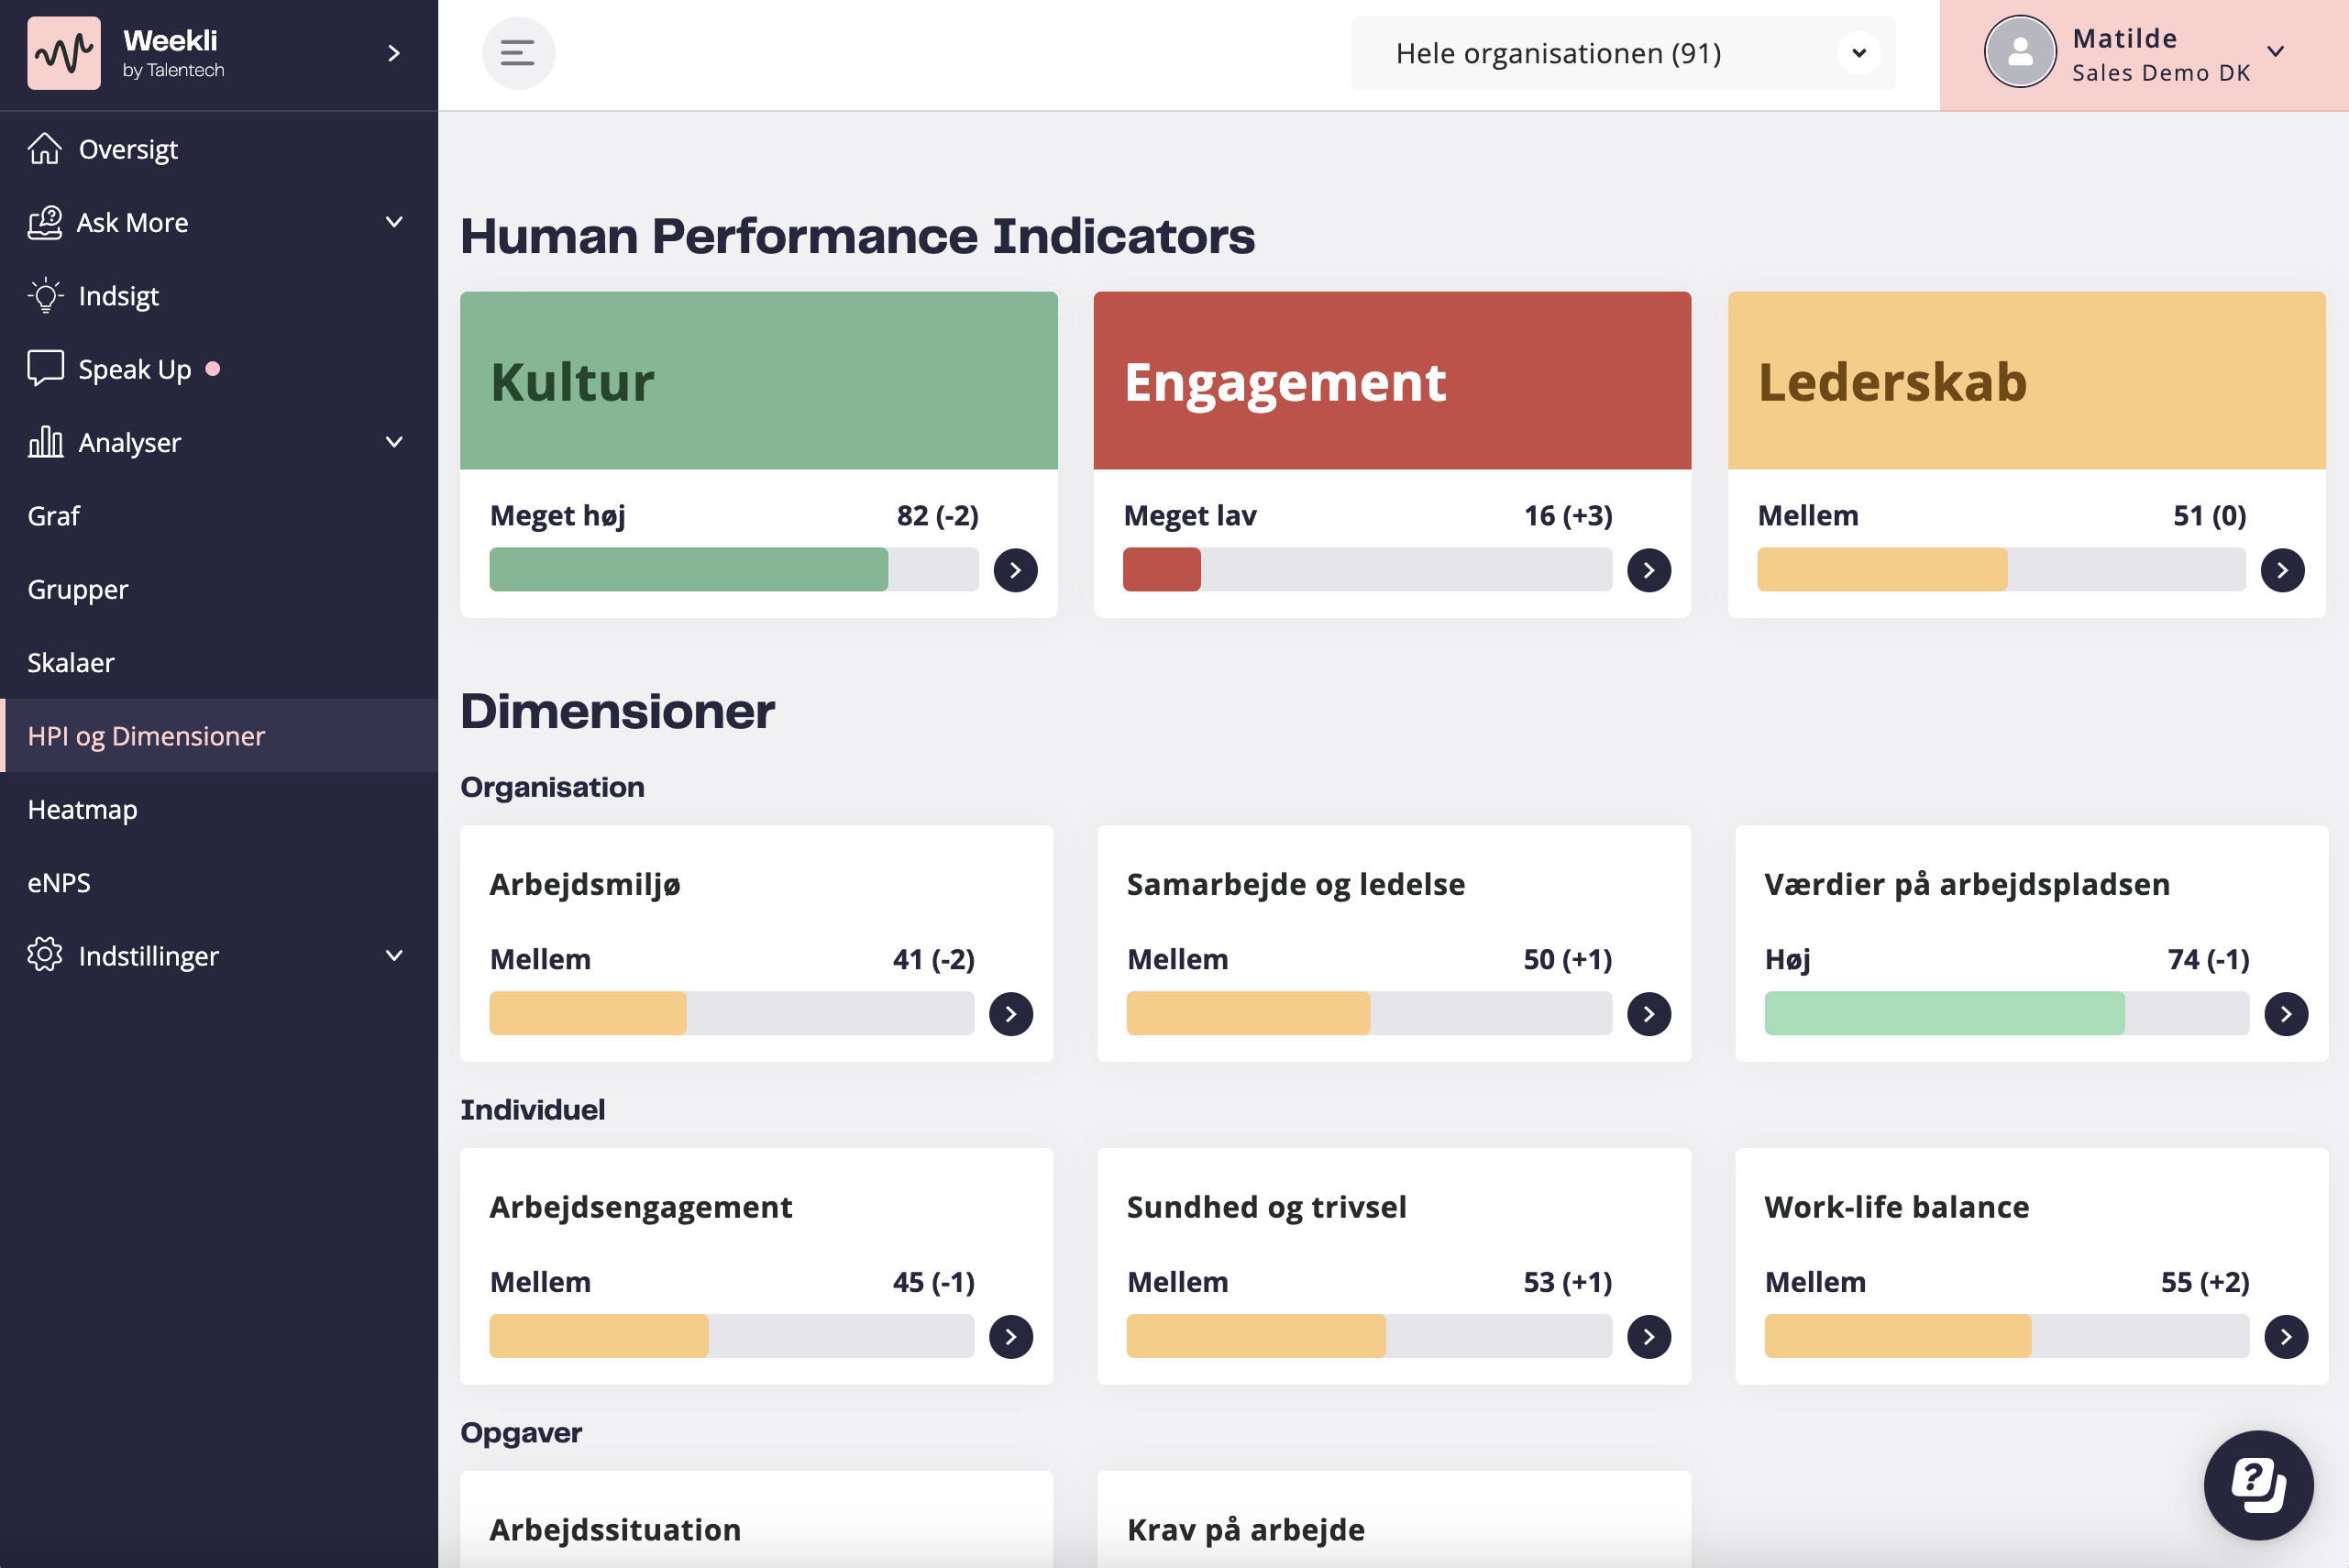Open Matilde account dropdown chevron

tap(2275, 52)
